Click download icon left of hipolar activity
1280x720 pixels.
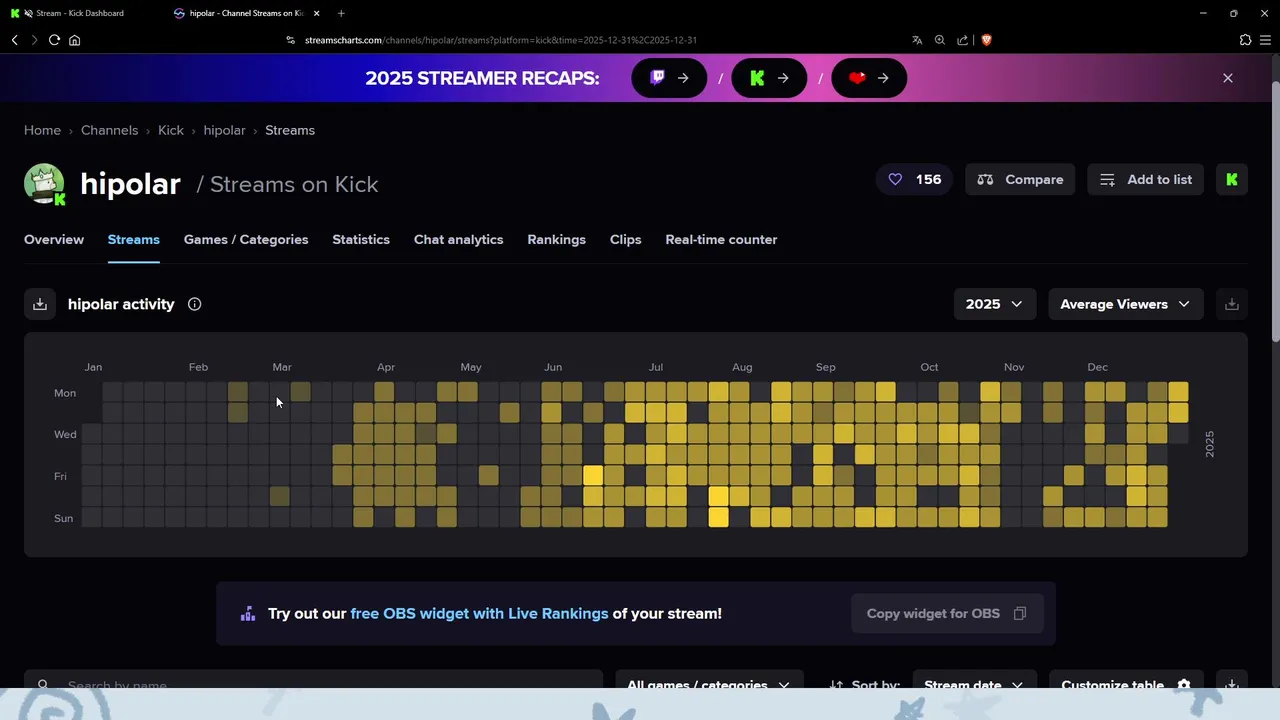click(40, 304)
